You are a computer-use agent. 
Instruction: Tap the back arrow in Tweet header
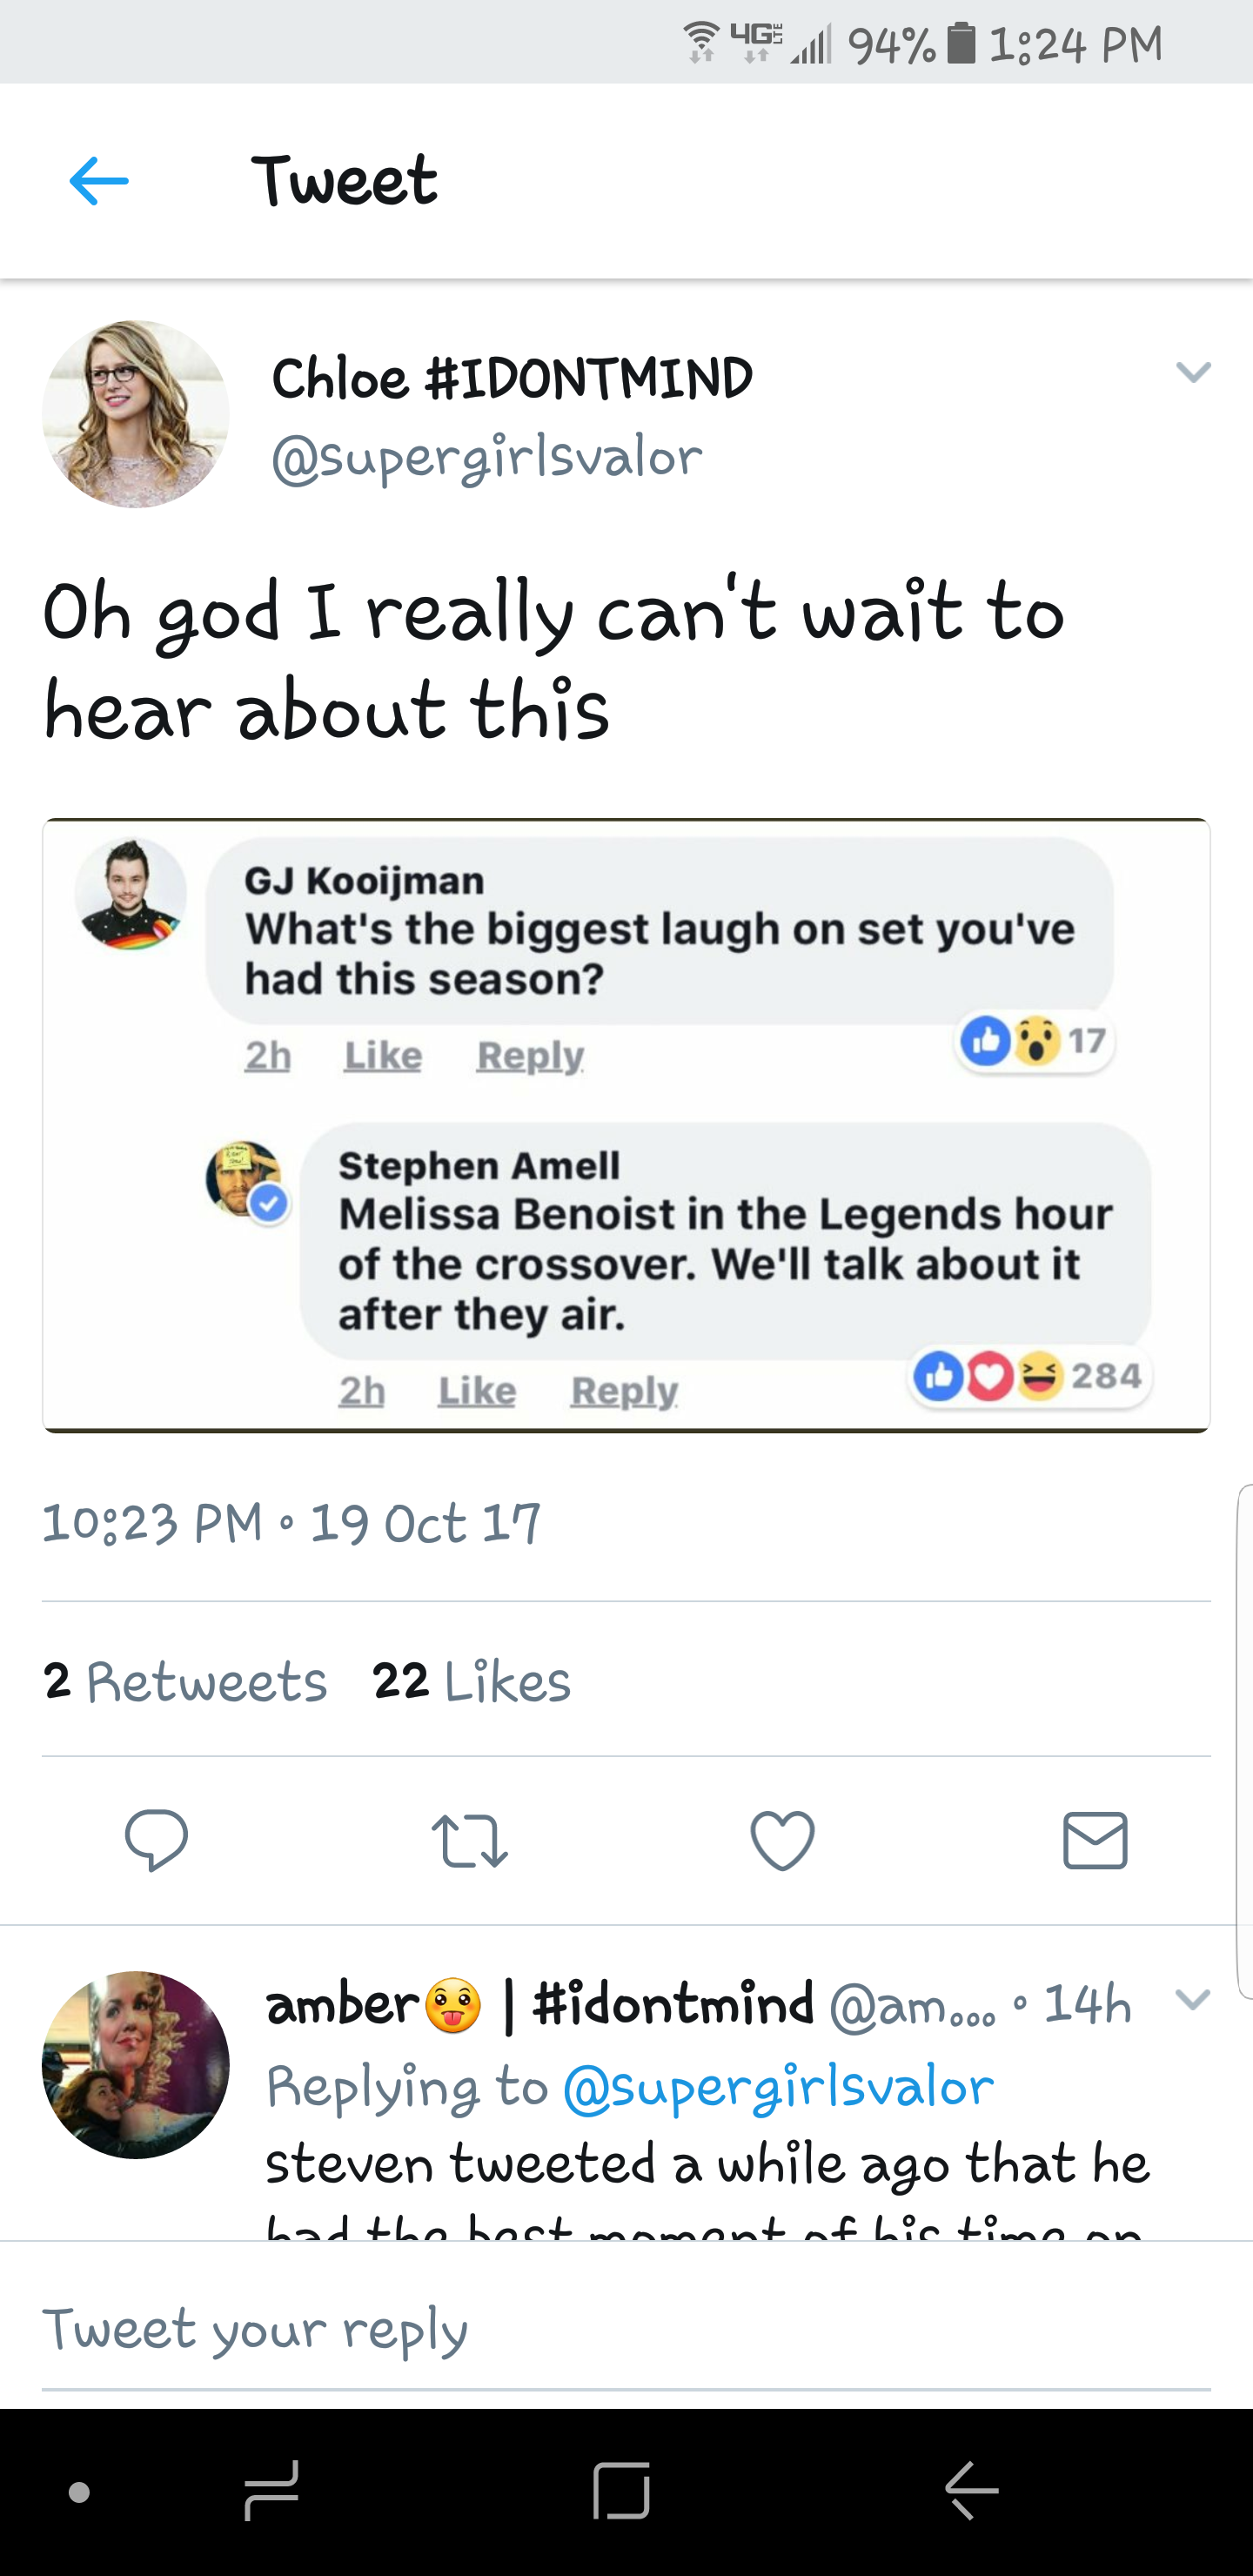coord(99,181)
